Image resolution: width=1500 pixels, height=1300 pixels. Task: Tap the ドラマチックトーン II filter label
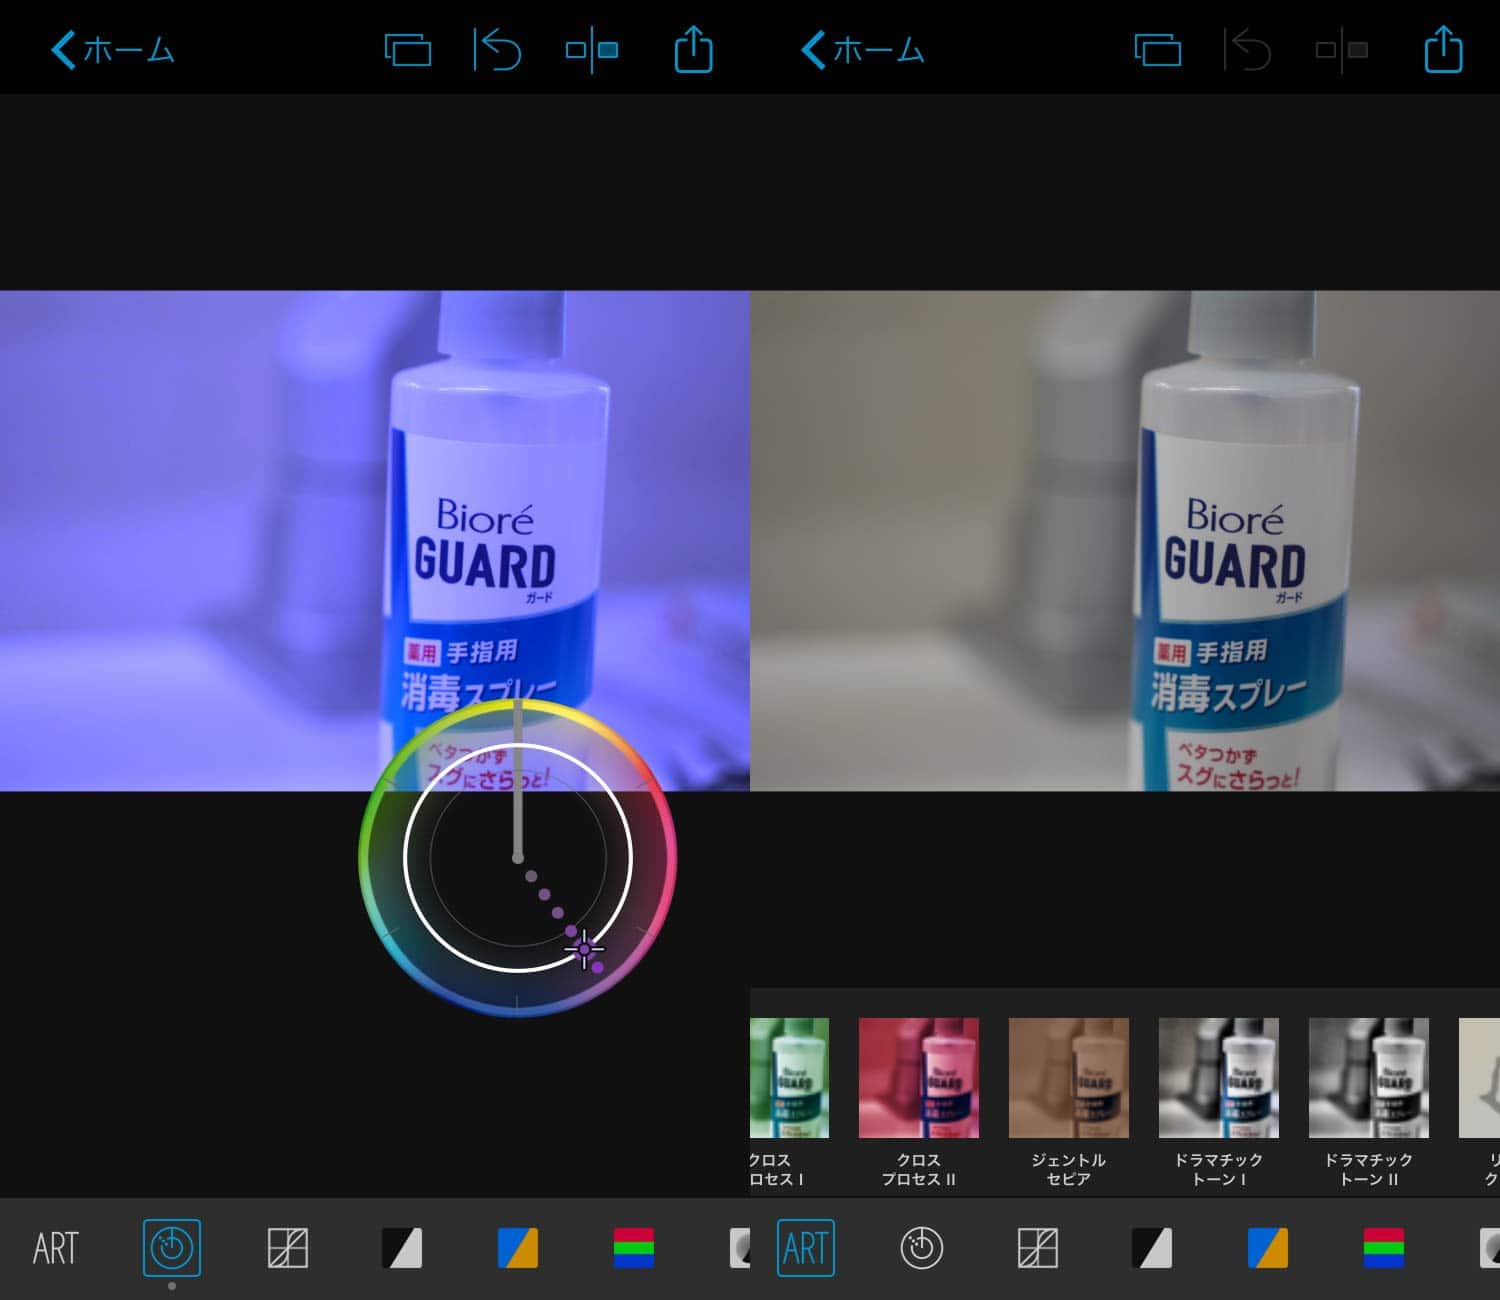pos(1369,1169)
